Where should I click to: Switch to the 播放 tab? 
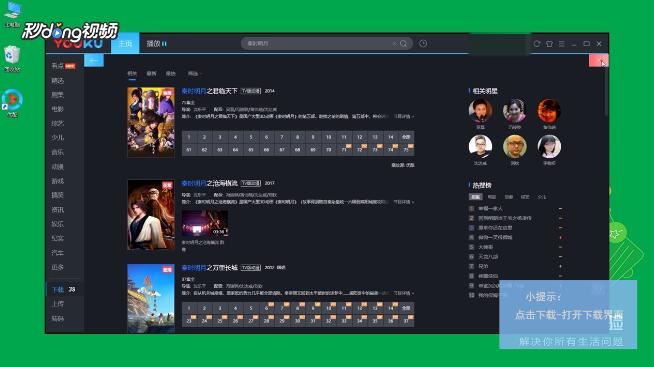pyautogui.click(x=156, y=43)
